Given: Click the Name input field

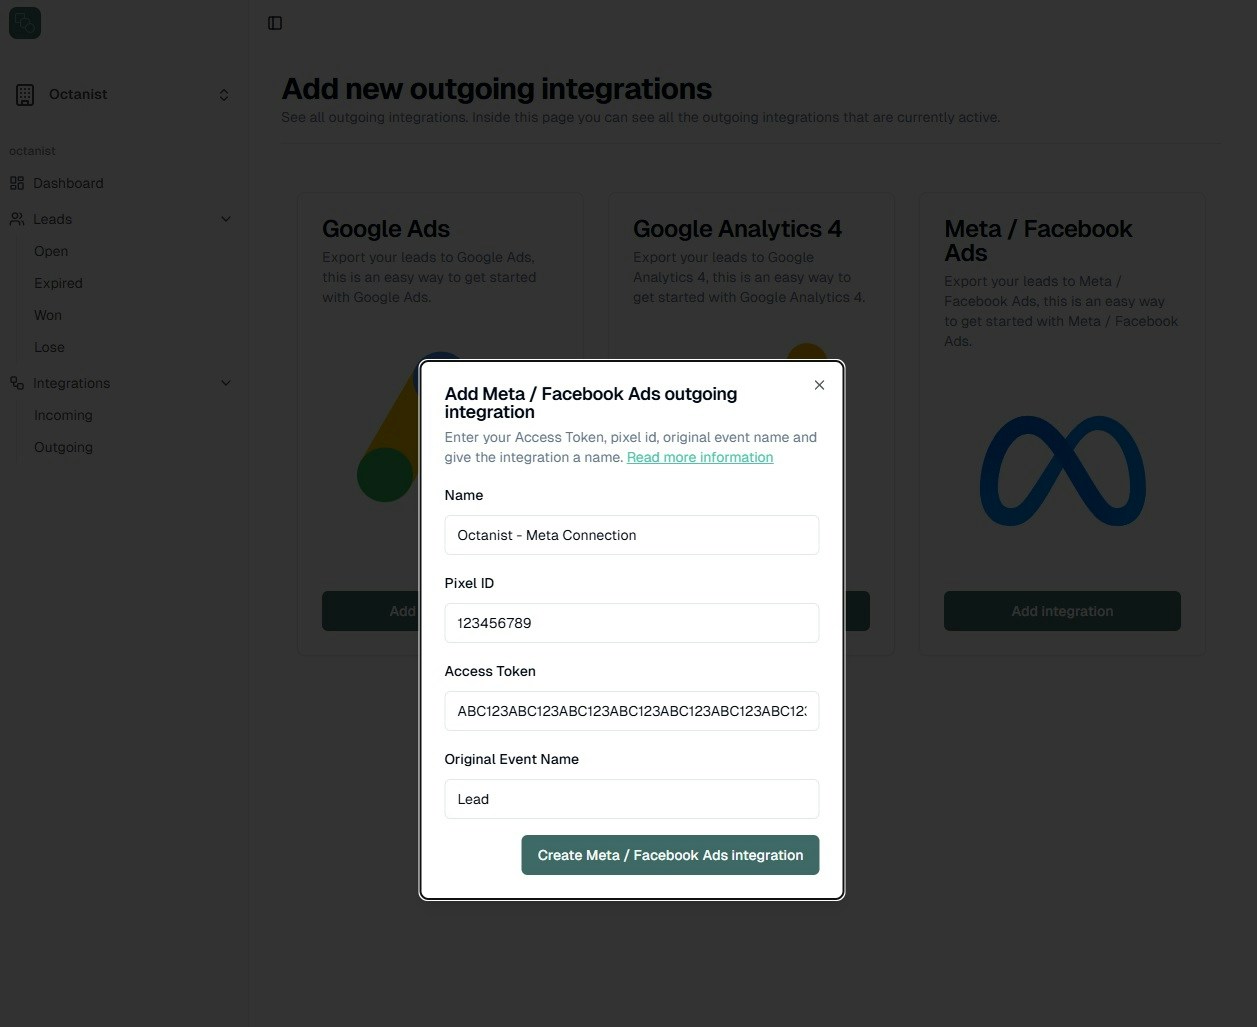Looking at the screenshot, I should (631, 535).
